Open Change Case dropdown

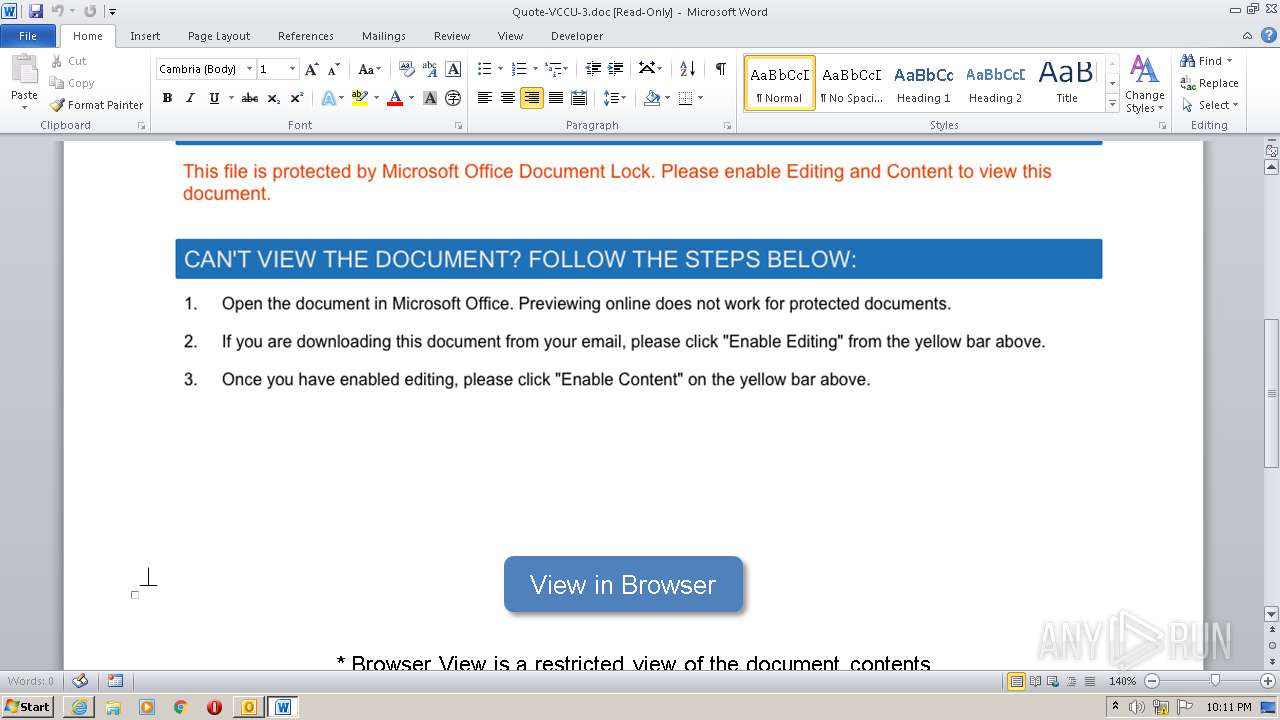pos(369,69)
